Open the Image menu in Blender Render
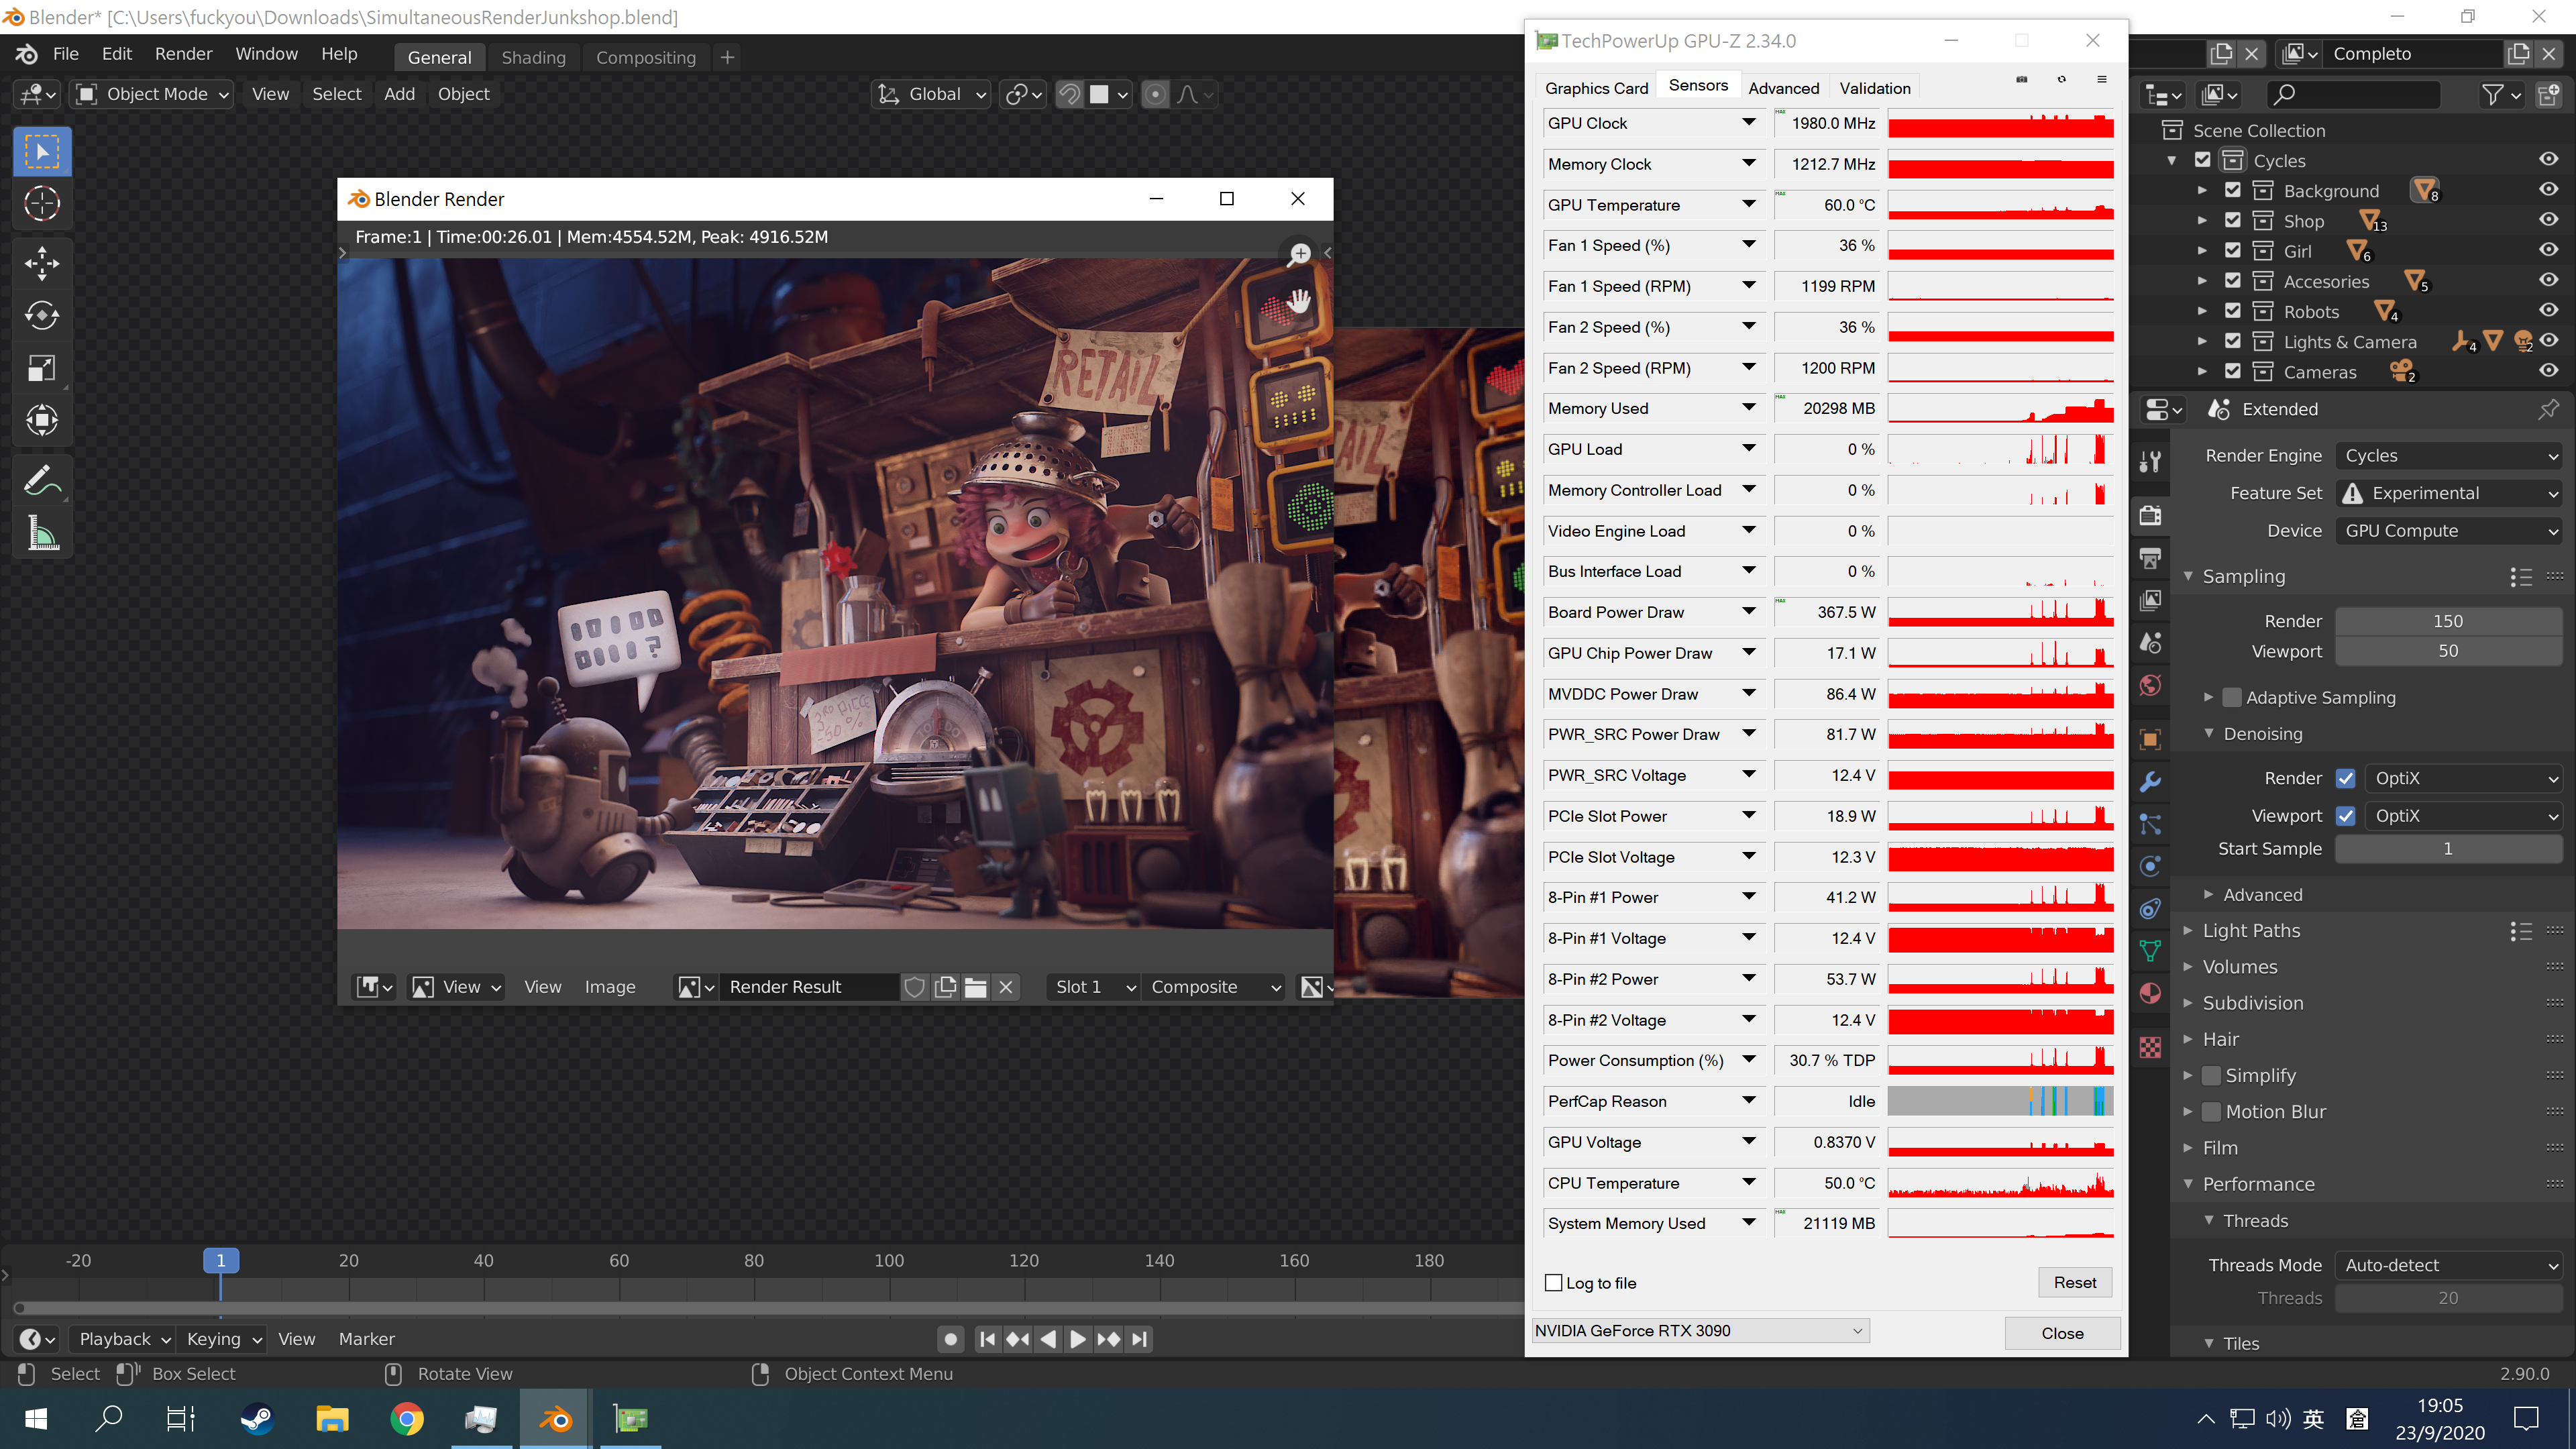 [x=609, y=987]
